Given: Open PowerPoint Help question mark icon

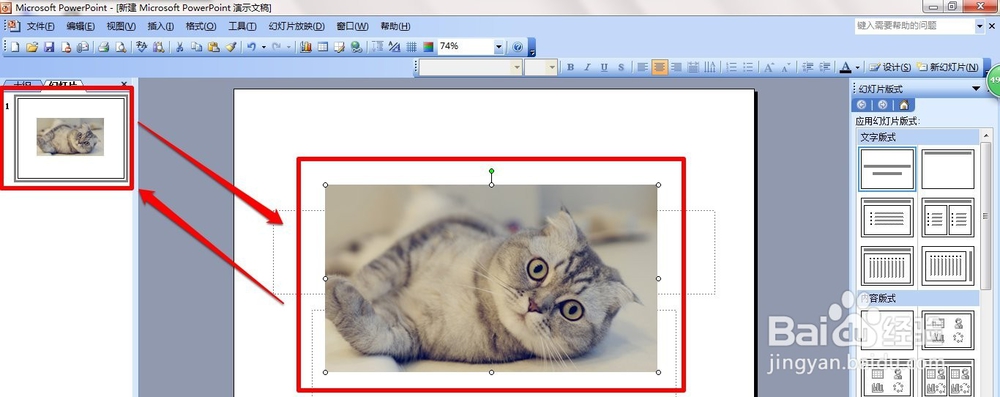Looking at the screenshot, I should pyautogui.click(x=517, y=47).
